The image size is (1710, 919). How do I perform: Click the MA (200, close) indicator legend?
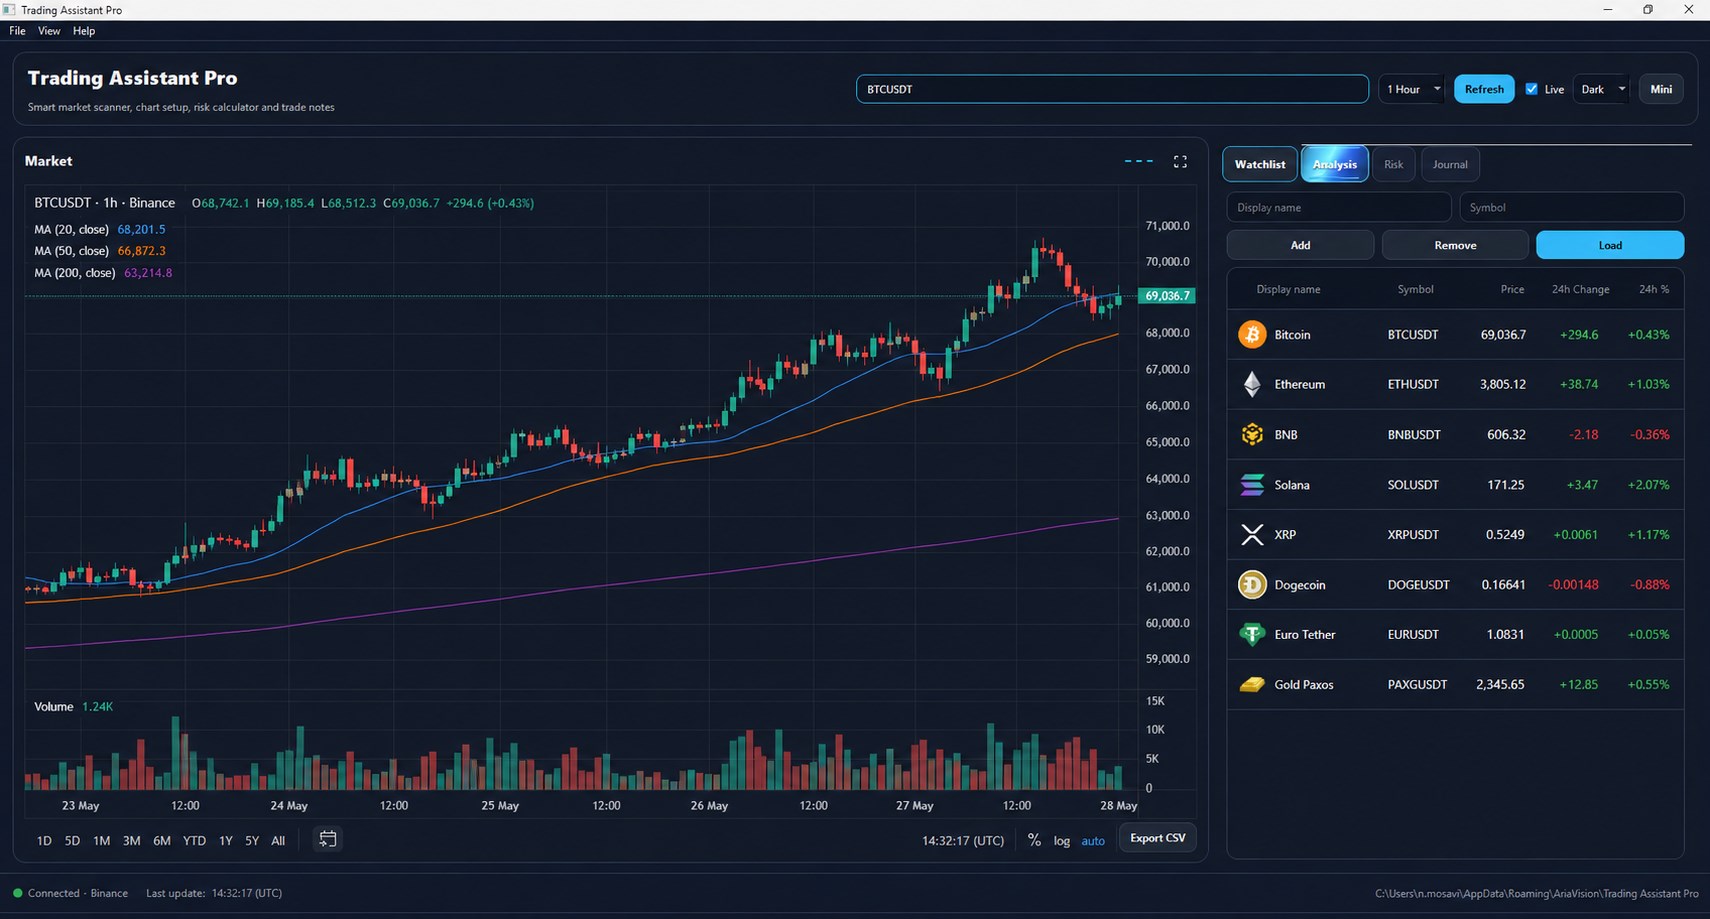click(103, 273)
